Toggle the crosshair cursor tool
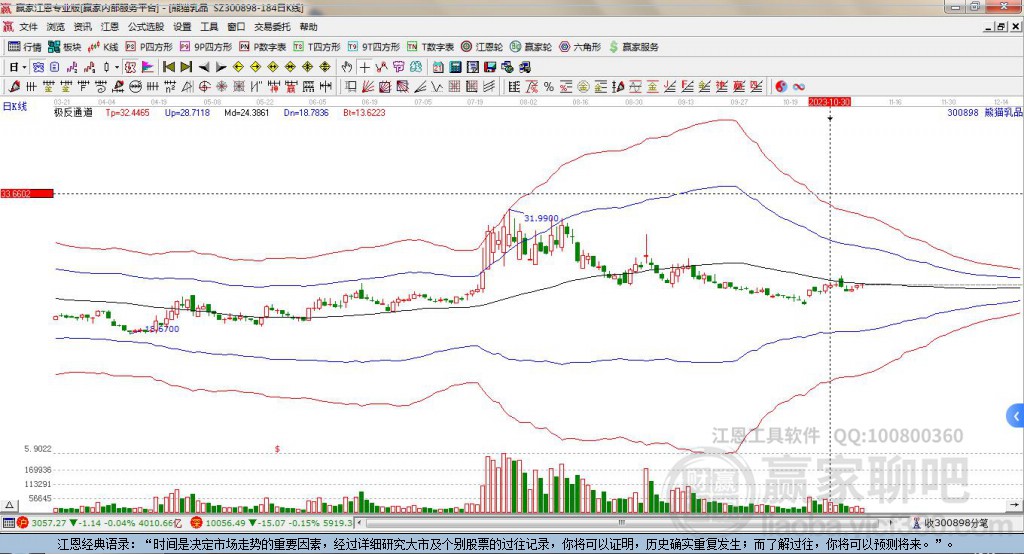Viewport: 1024px width, 554px height. (364, 67)
